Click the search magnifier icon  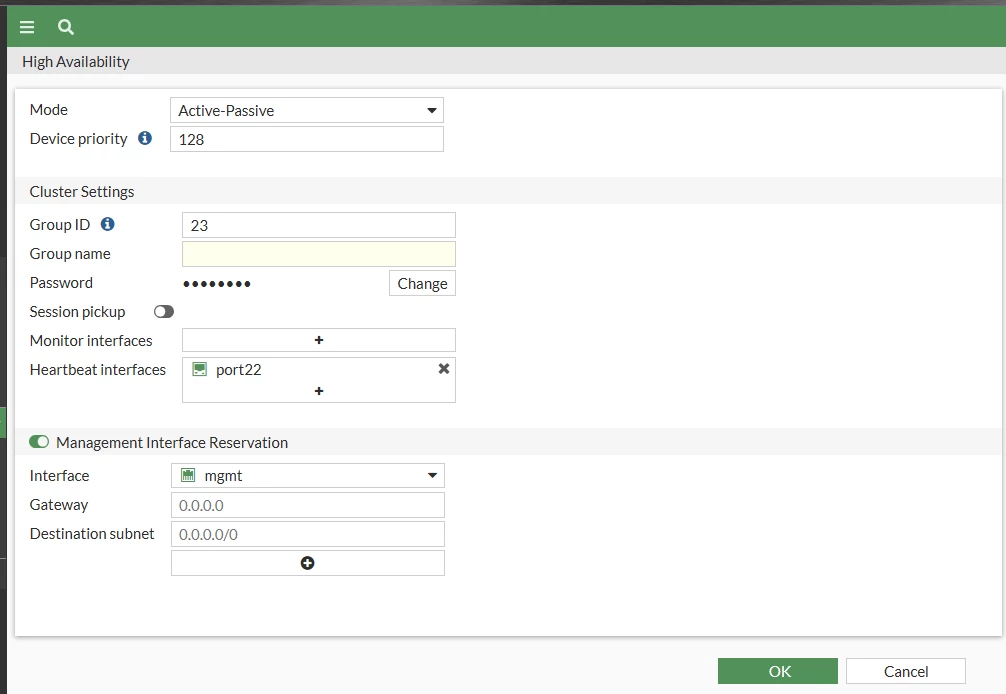click(x=65, y=27)
